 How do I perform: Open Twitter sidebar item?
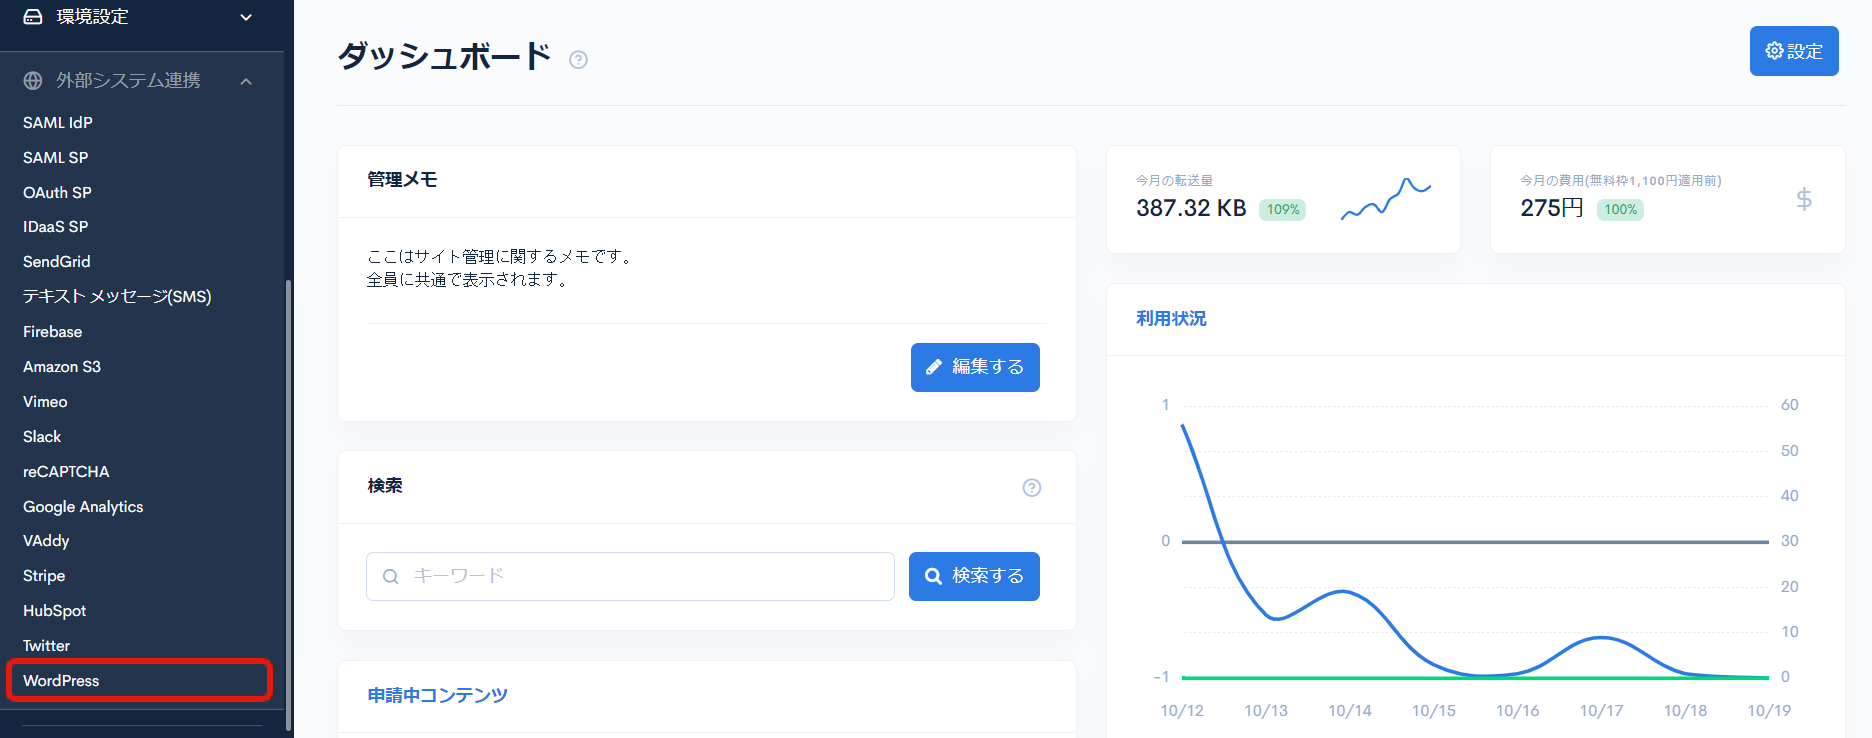[x=47, y=645]
